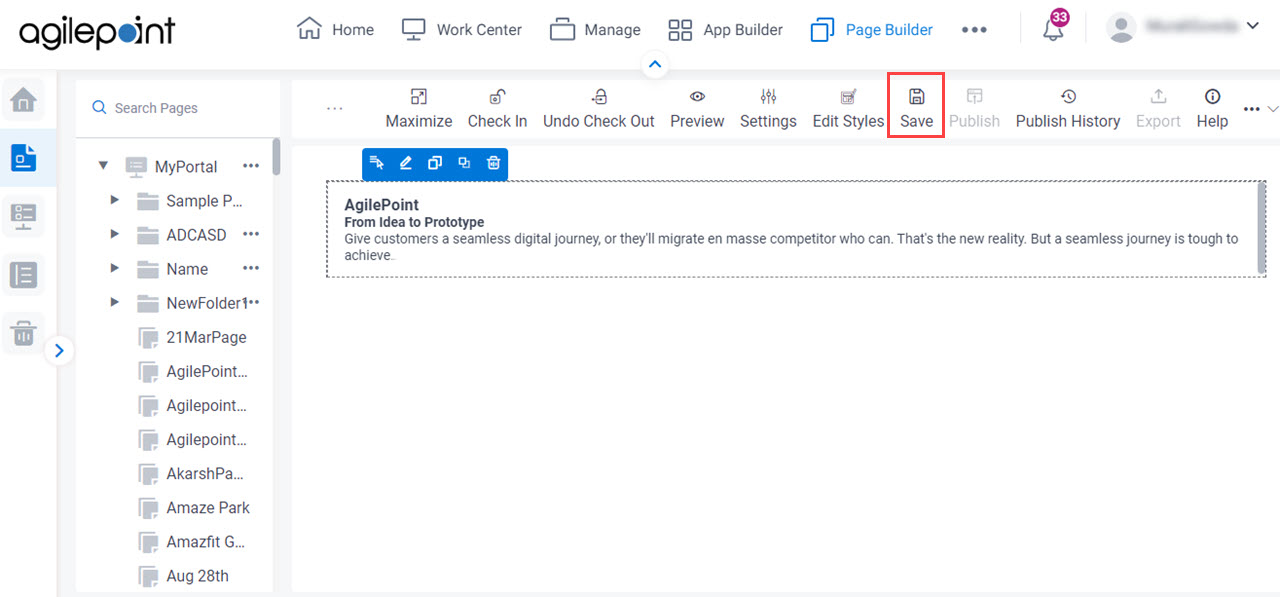Image resolution: width=1280 pixels, height=597 pixels.
Task: Open Publish History
Action: [x=1068, y=109]
